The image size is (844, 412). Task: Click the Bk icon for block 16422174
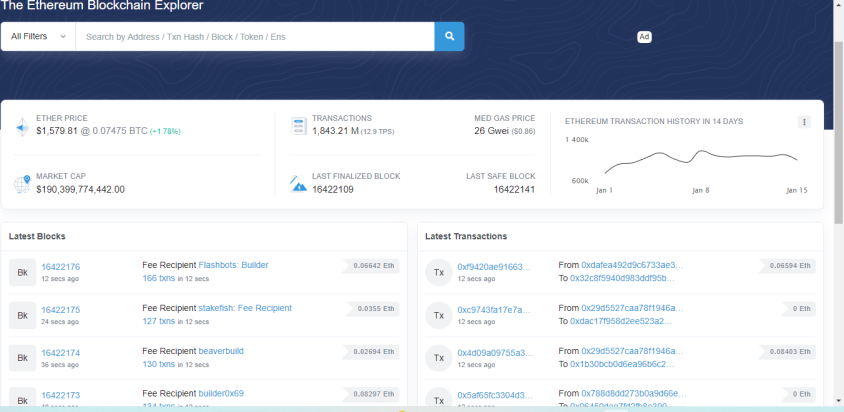(x=23, y=358)
